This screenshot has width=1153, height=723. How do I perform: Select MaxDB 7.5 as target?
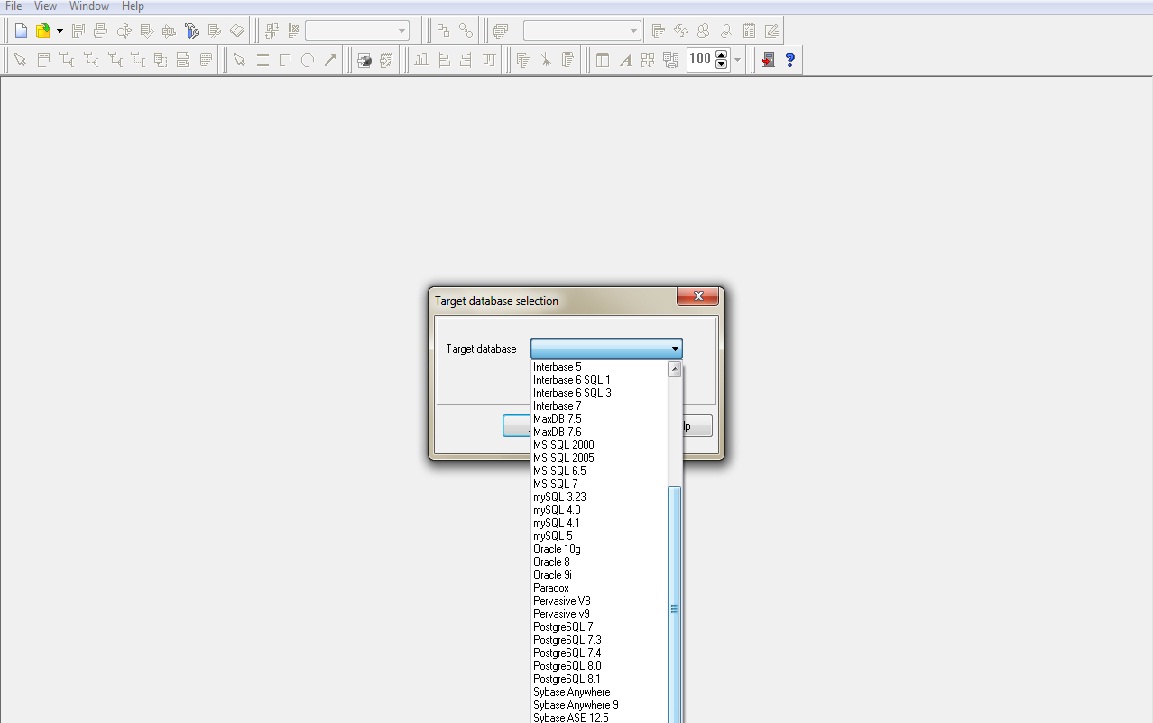[x=599, y=419]
